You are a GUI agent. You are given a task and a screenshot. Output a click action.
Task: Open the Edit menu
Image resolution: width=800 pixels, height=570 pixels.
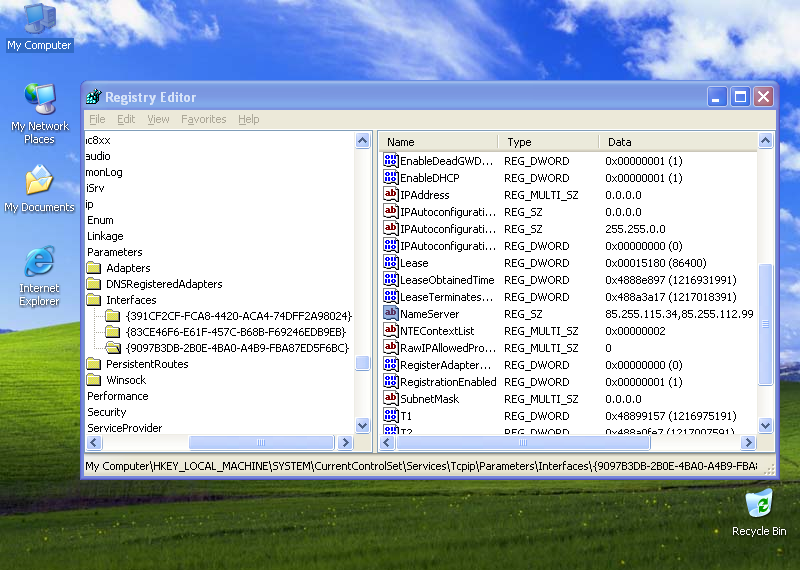click(126, 119)
